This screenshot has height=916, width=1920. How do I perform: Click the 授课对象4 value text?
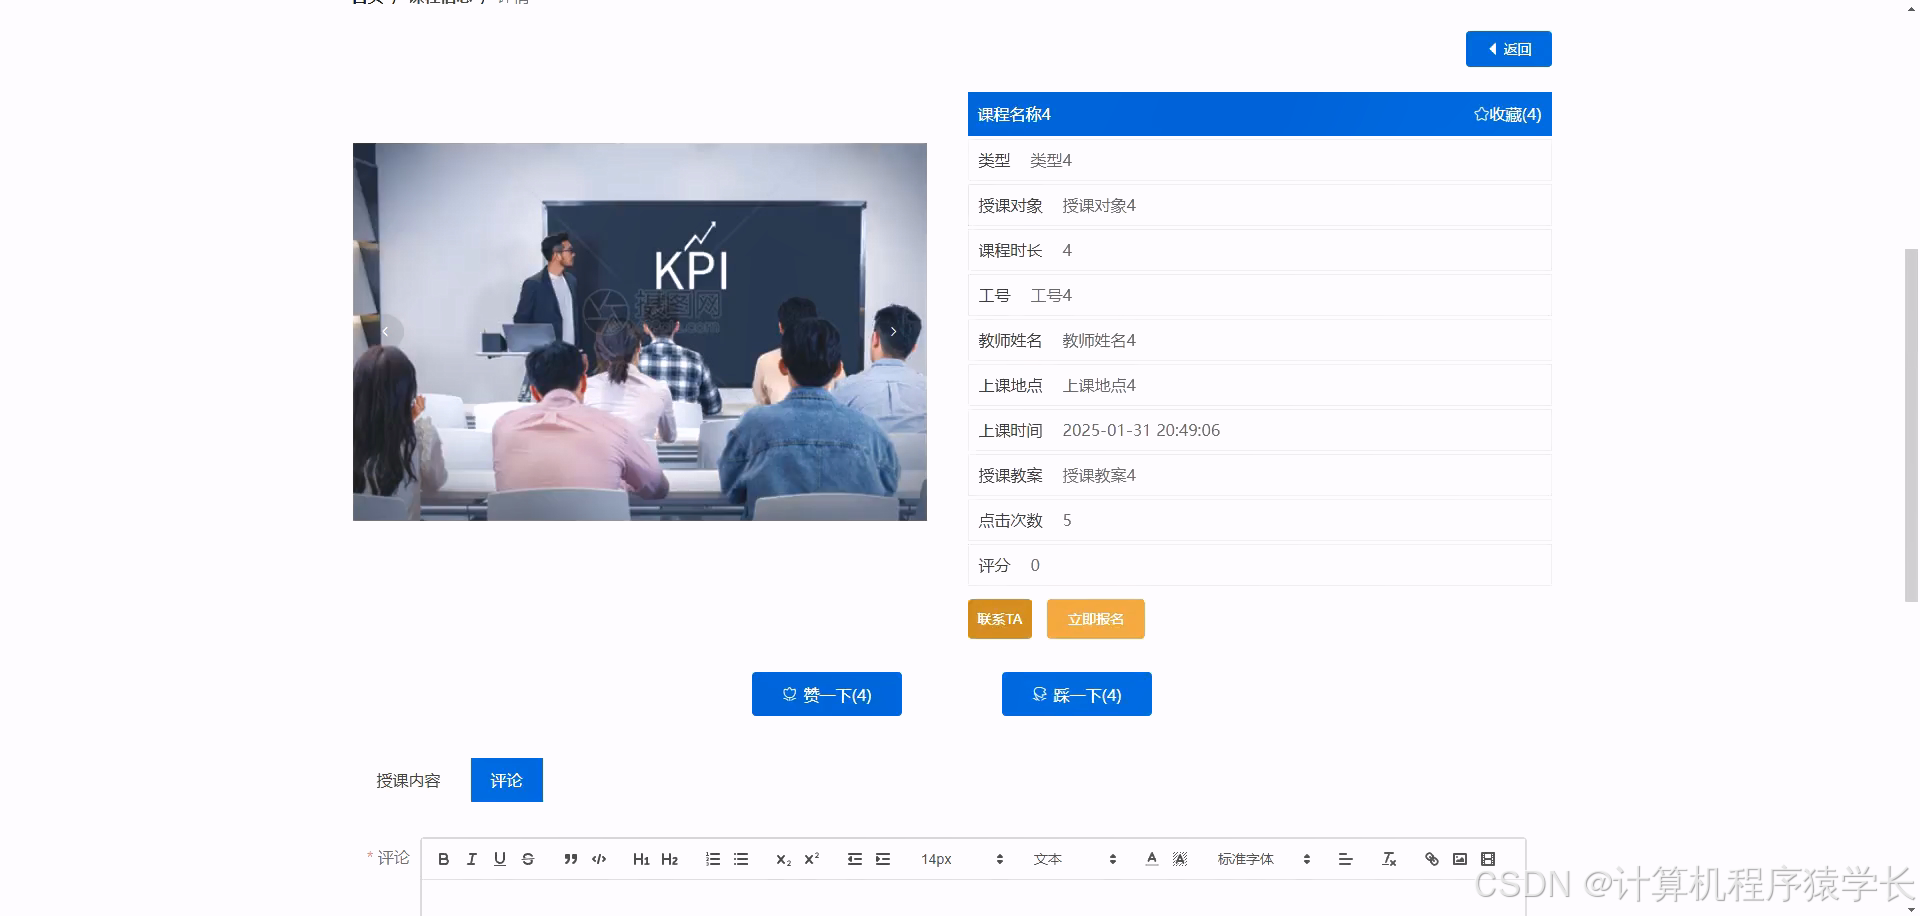[1098, 205]
